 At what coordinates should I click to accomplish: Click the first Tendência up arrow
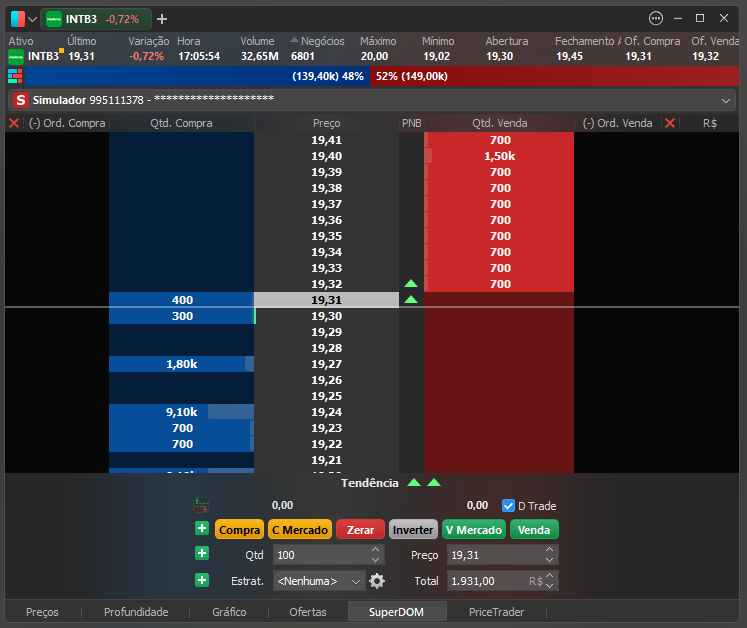point(414,483)
